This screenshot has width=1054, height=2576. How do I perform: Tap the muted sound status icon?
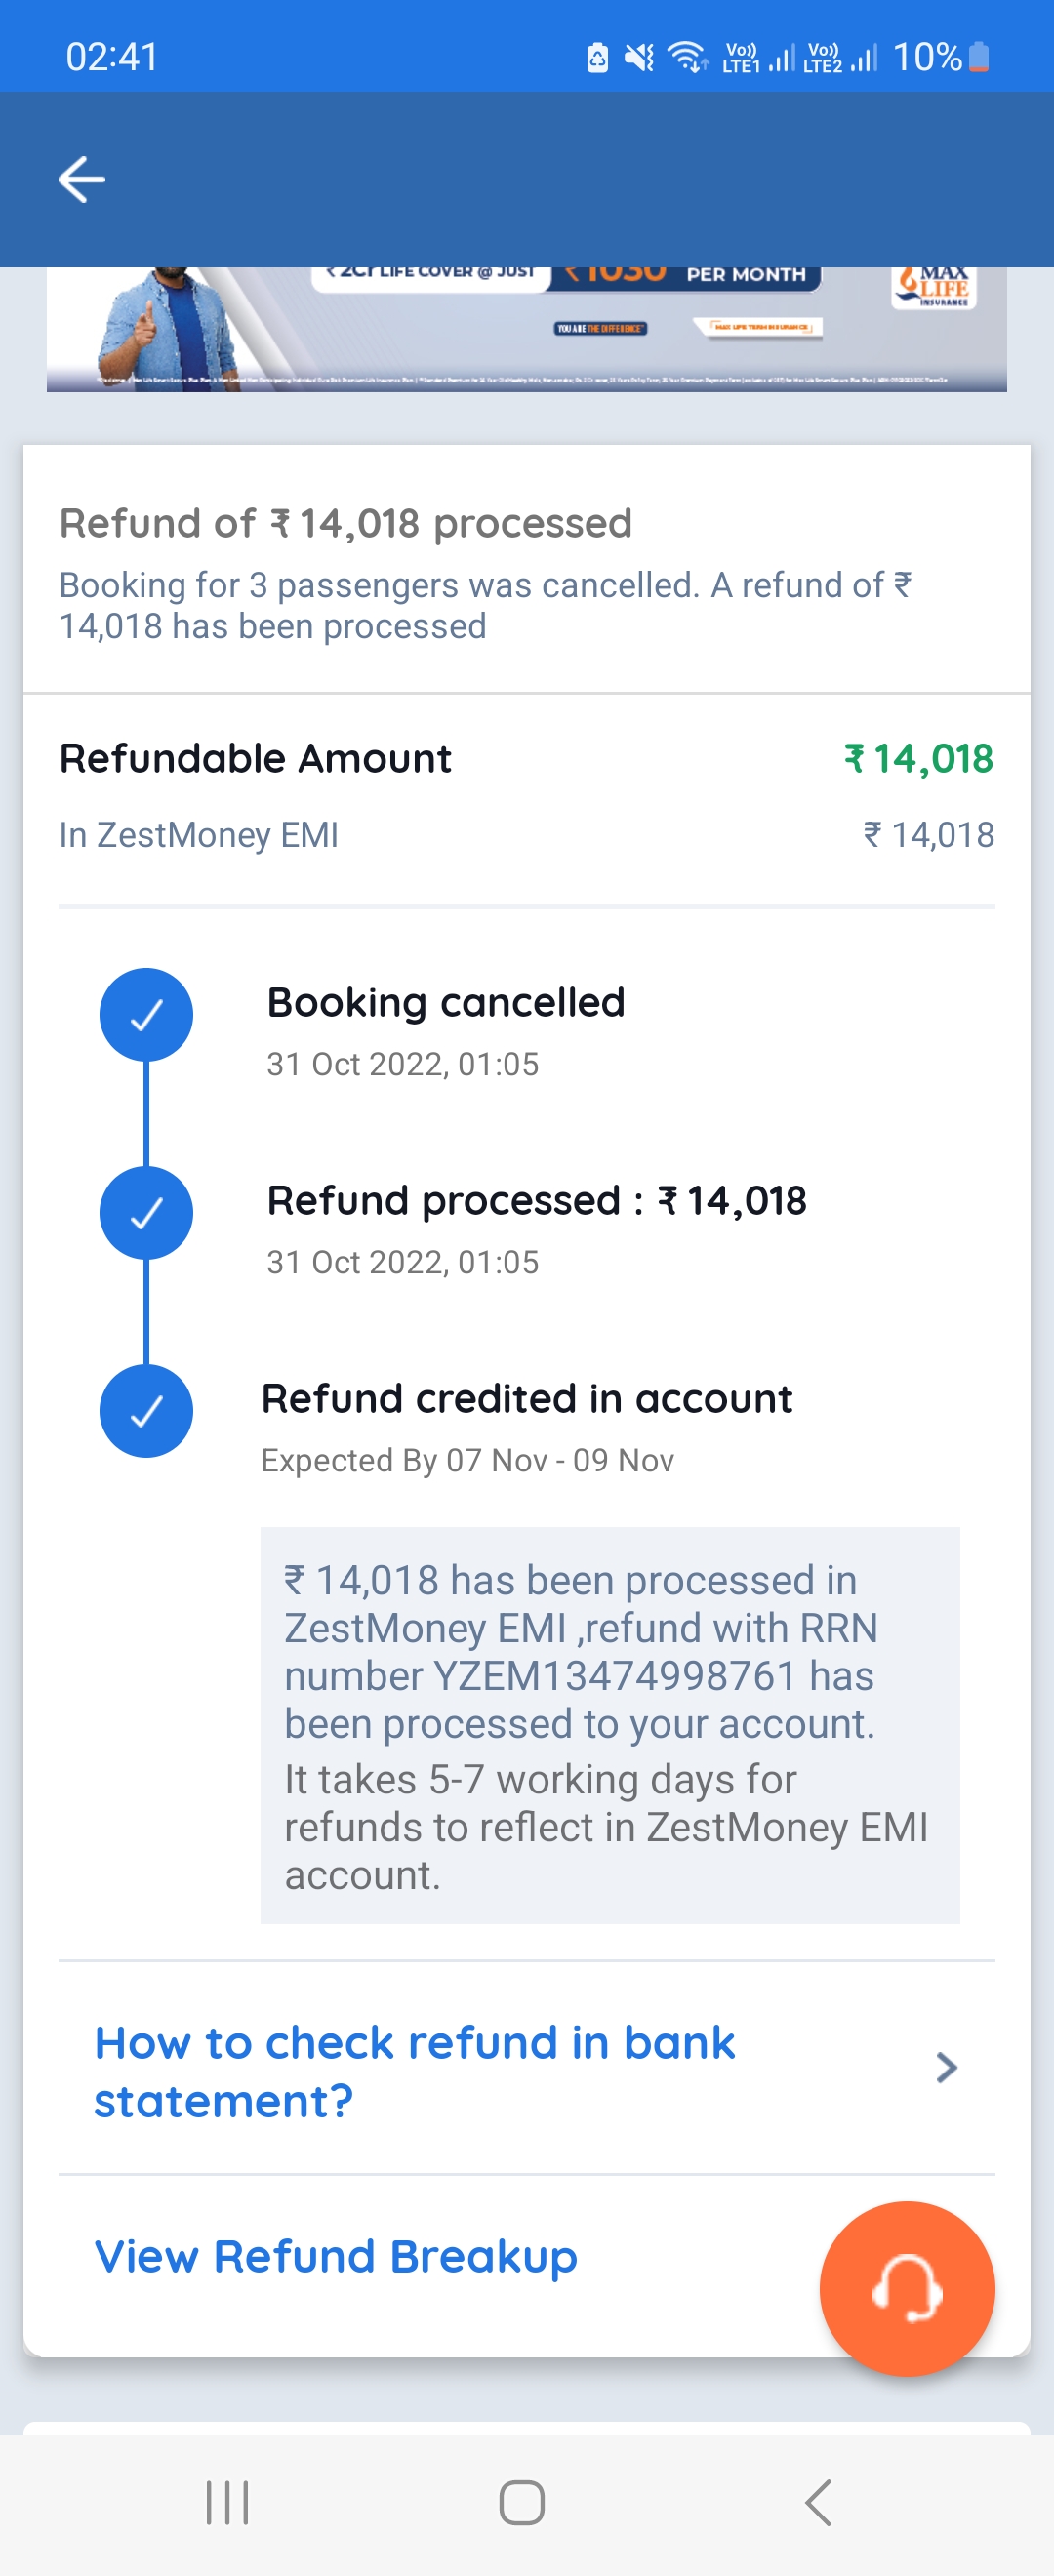639,57
